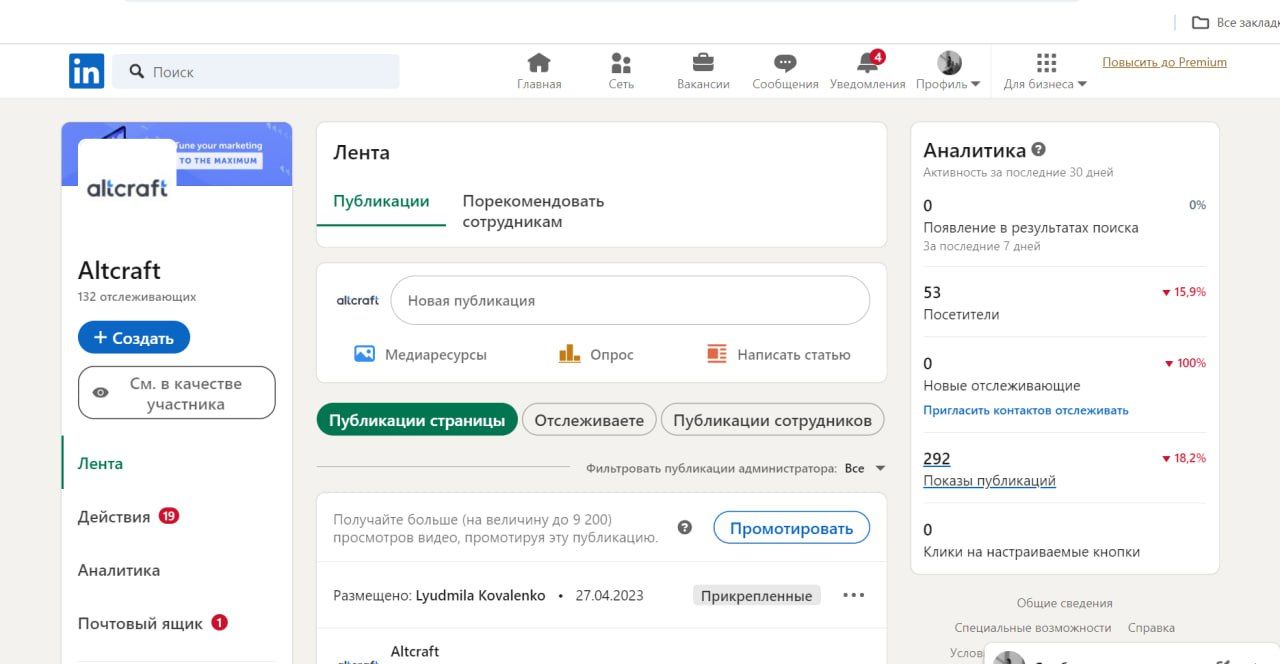This screenshot has width=1280, height=664.
Task: Open admin post filter dropdown Все
Action: (865, 468)
